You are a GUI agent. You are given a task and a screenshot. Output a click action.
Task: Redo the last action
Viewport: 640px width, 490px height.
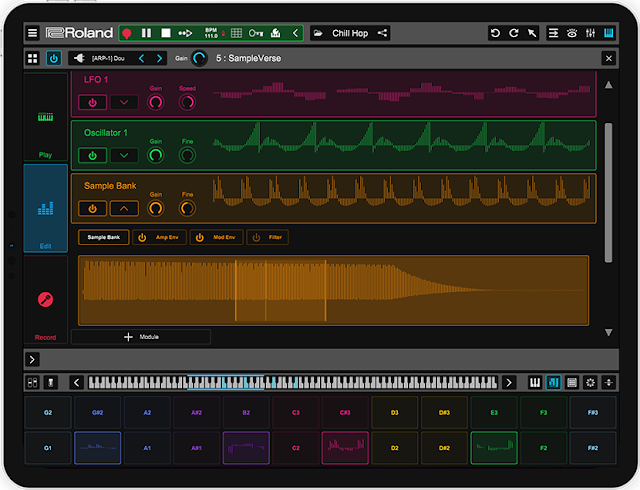(514, 33)
